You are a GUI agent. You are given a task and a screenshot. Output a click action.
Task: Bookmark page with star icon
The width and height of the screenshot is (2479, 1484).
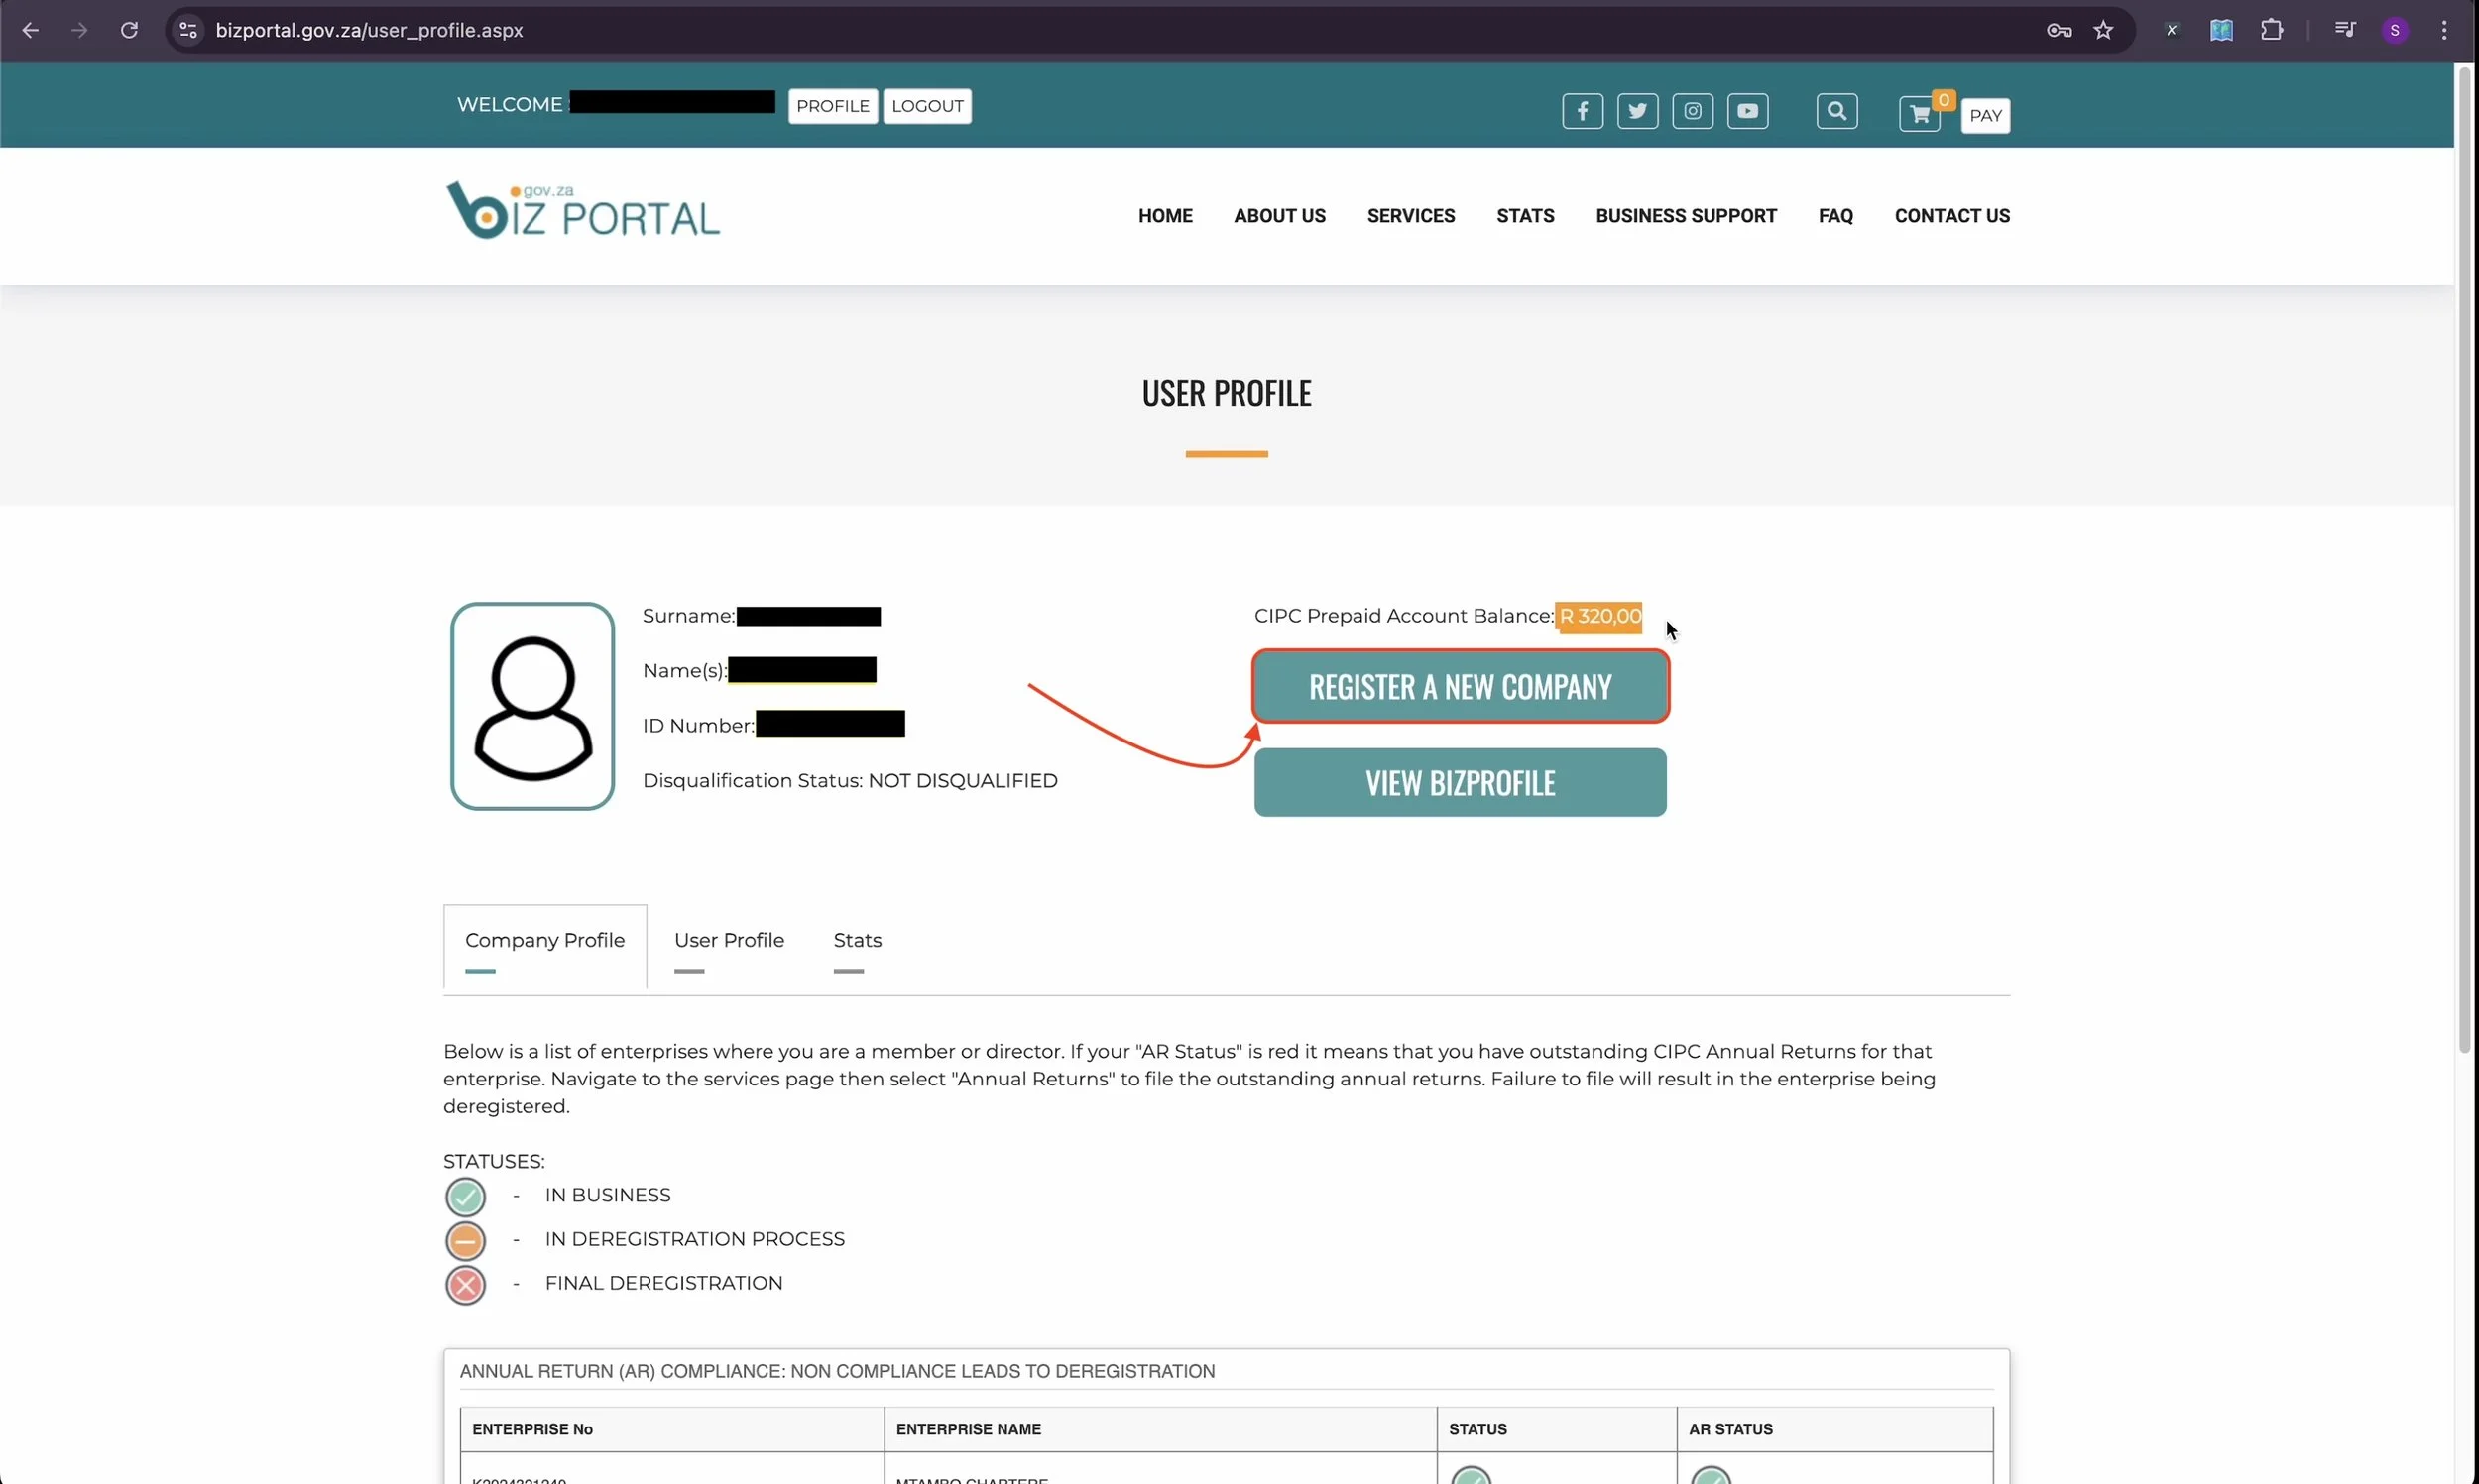pyautogui.click(x=2104, y=30)
